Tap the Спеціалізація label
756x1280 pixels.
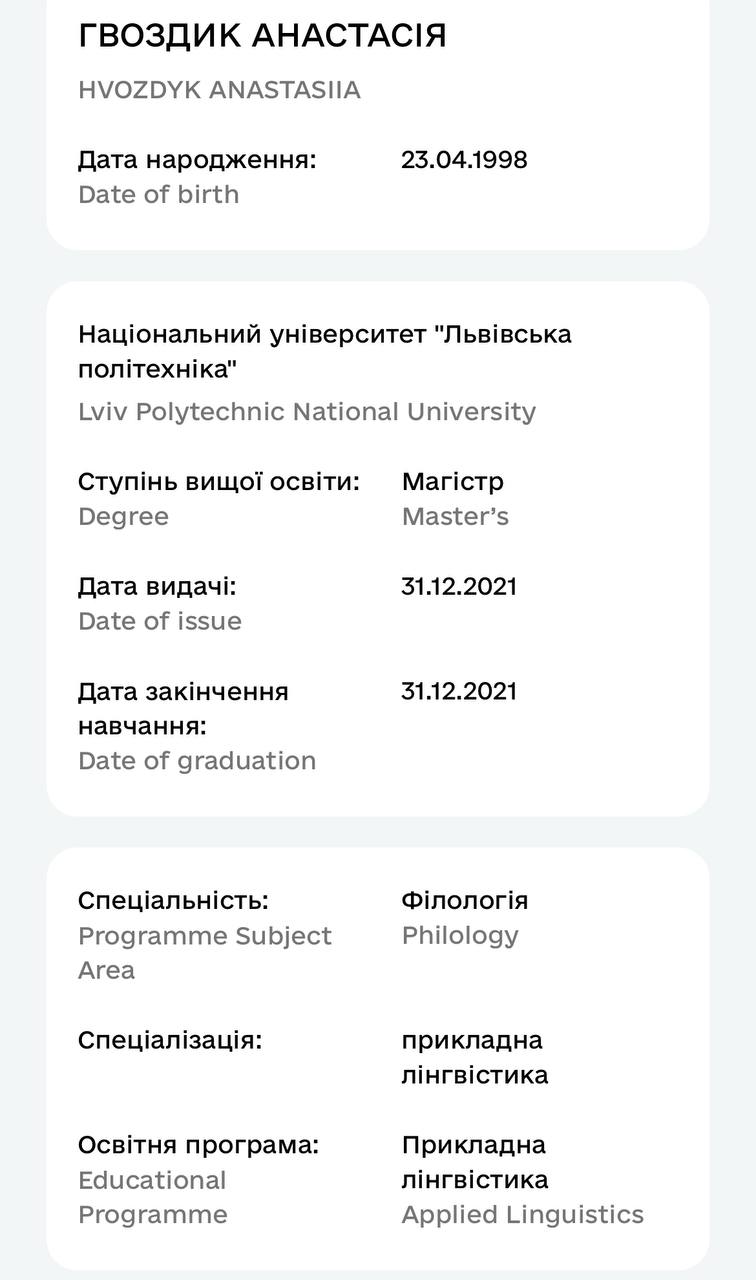(170, 1040)
